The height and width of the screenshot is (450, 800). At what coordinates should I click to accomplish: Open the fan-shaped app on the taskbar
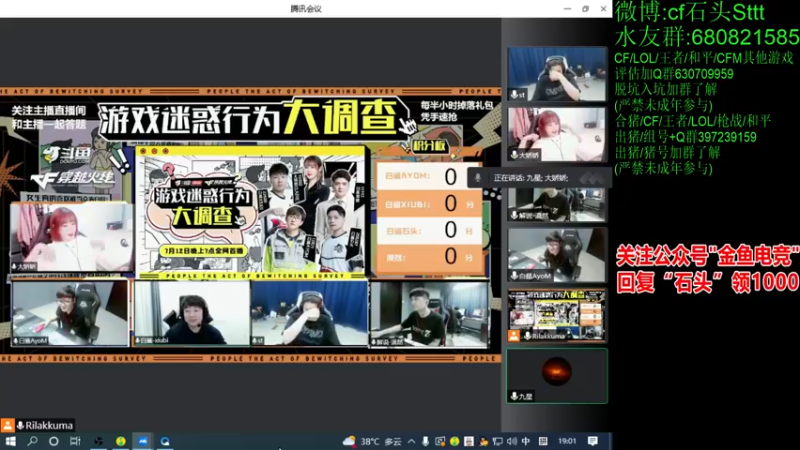point(98,441)
